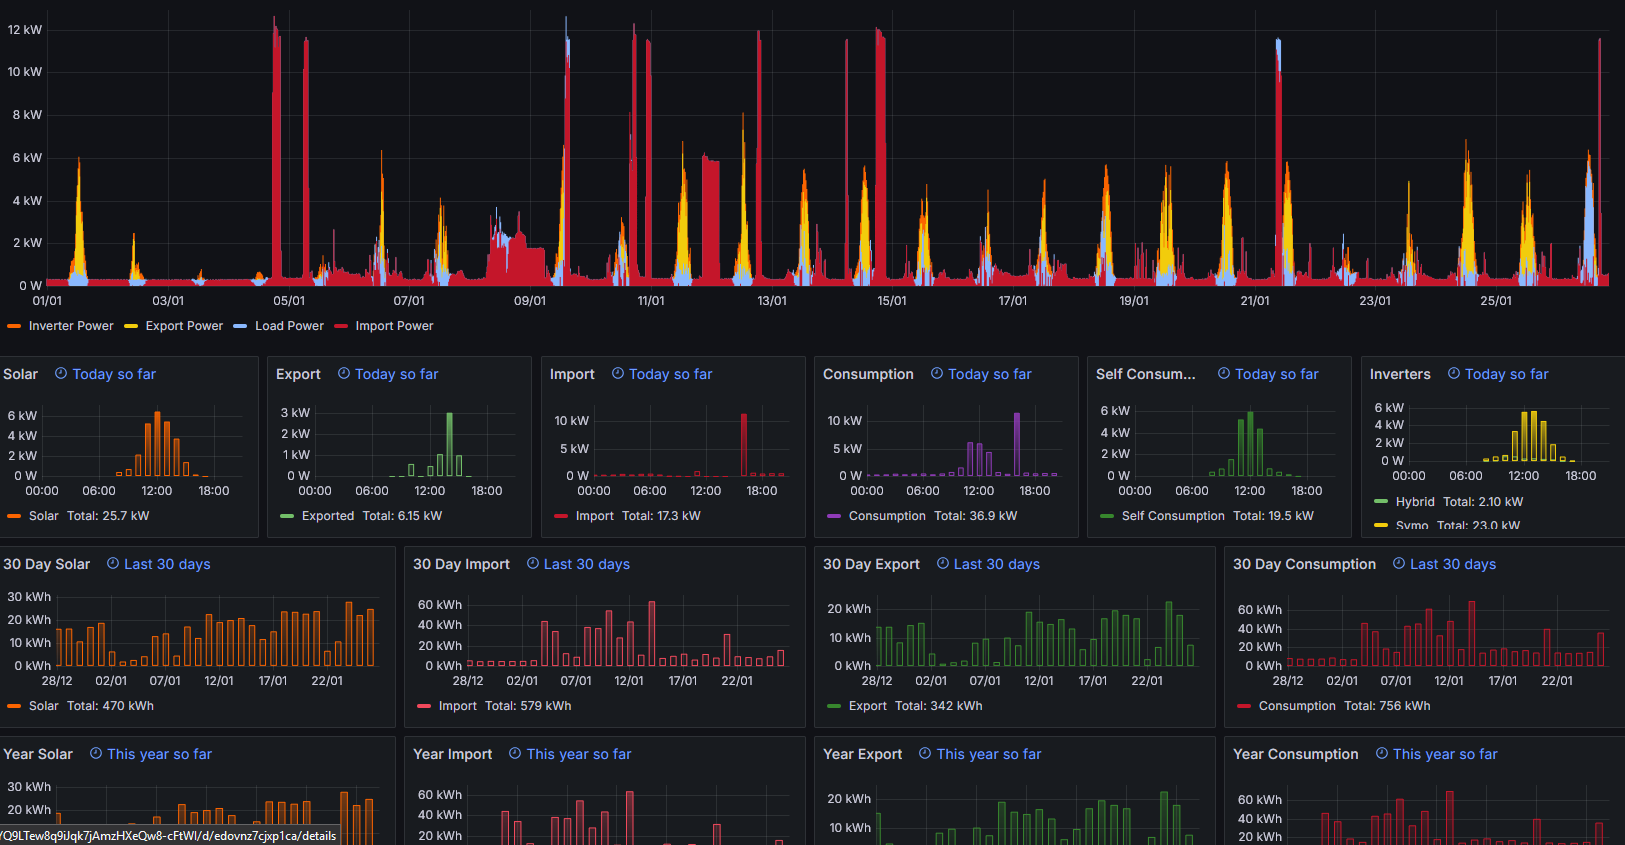The image size is (1625, 845).
Task: Click the dashboard URL in status bar
Action: tap(168, 836)
